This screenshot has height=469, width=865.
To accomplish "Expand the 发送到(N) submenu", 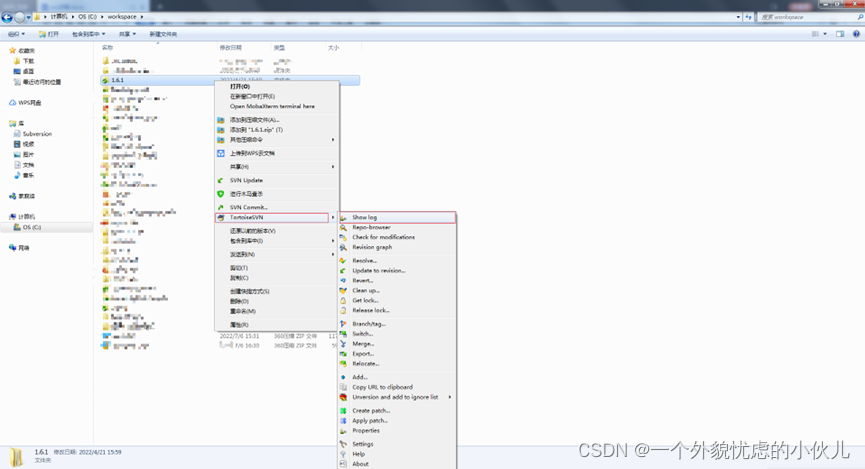I will click(x=276, y=254).
